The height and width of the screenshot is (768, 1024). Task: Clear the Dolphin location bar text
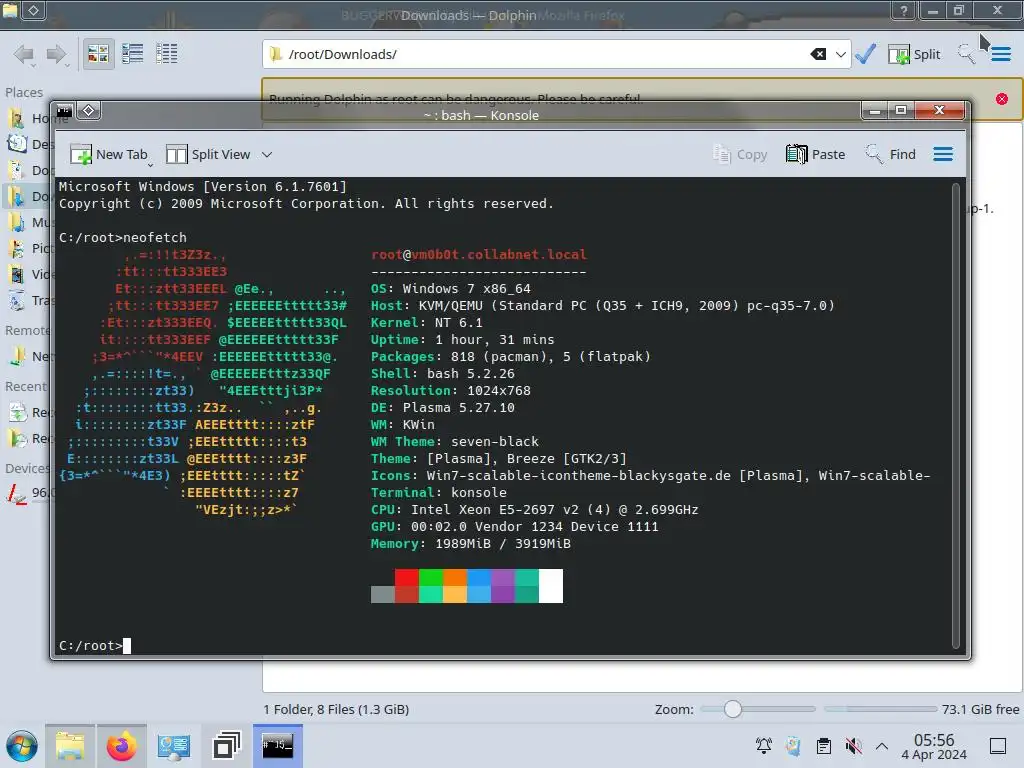pos(818,54)
